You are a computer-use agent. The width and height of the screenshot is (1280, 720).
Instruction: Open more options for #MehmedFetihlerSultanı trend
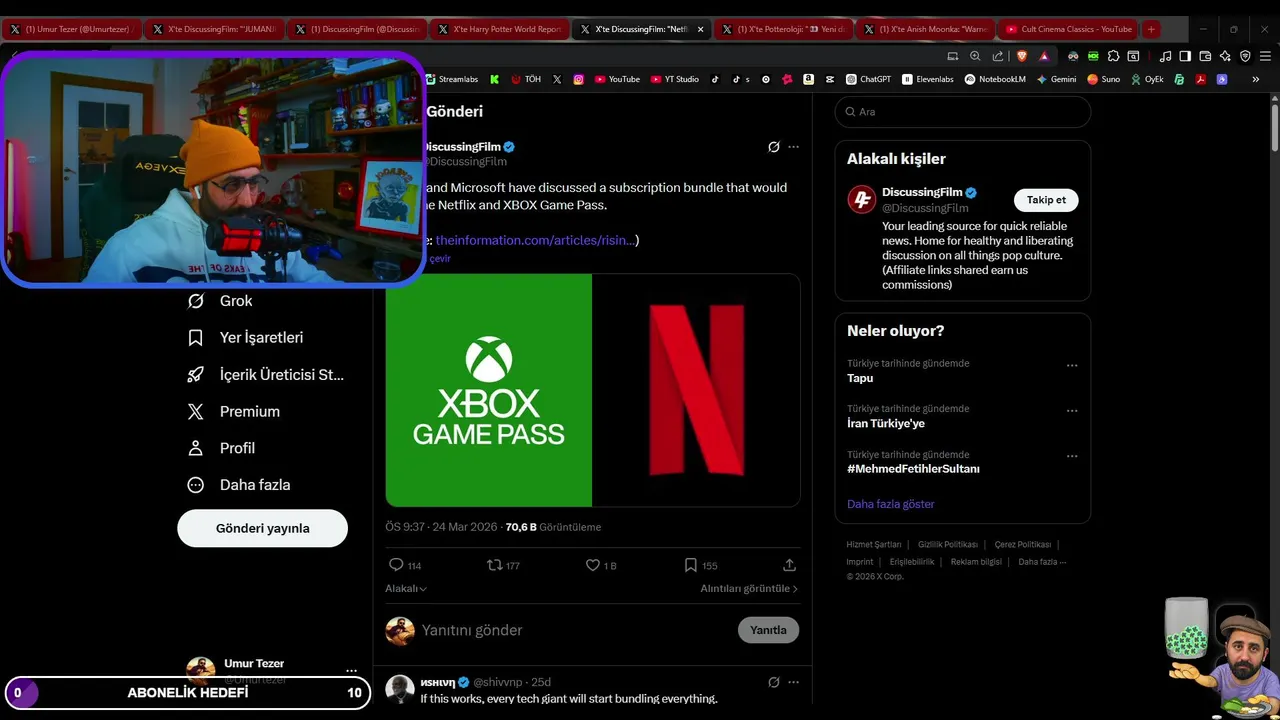click(x=1072, y=456)
